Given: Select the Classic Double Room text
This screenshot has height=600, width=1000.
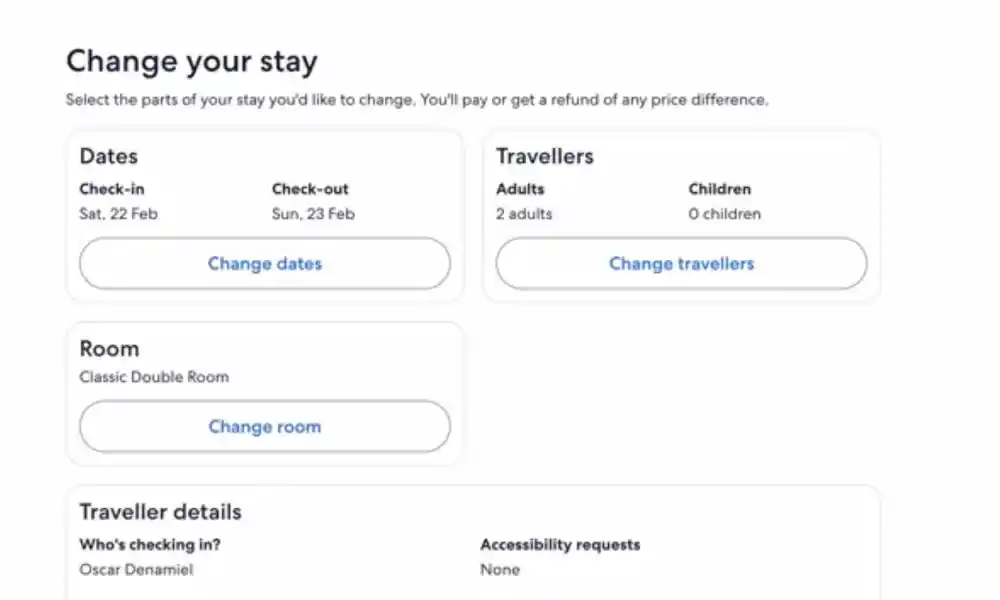Looking at the screenshot, I should pyautogui.click(x=154, y=377).
